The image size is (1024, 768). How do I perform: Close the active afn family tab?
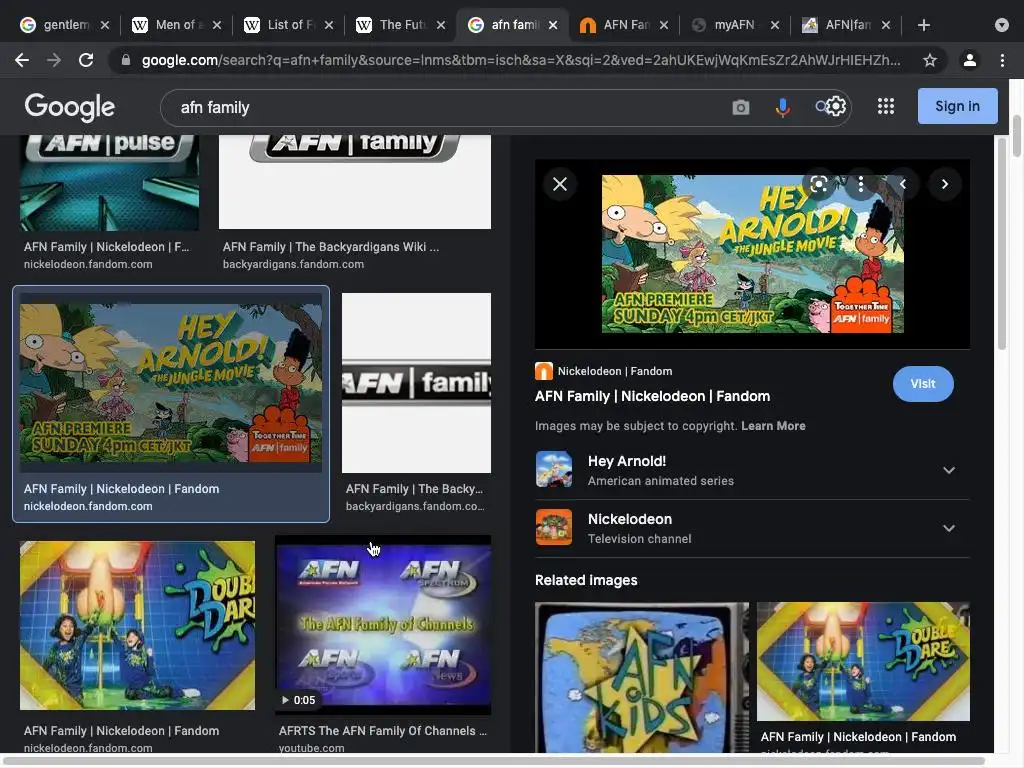point(553,25)
